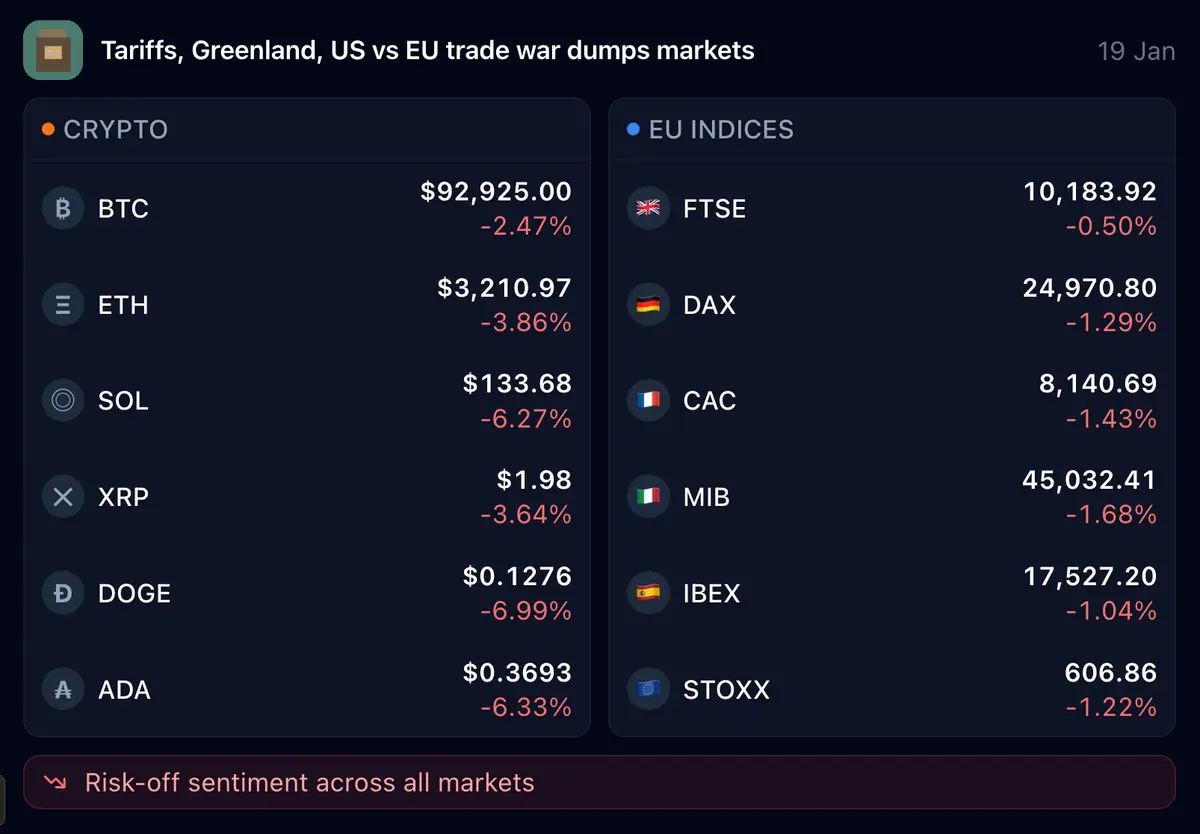The height and width of the screenshot is (834, 1200).
Task: Click the 19 Jan date label
Action: [1136, 51]
